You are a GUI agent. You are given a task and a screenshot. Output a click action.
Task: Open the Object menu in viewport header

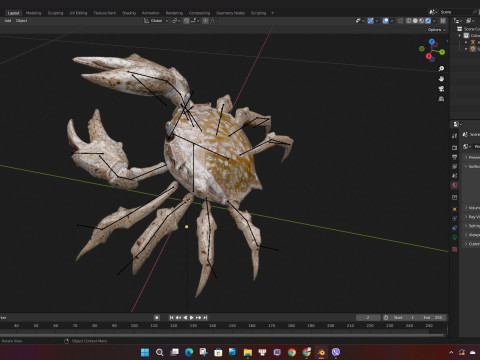click(x=21, y=21)
